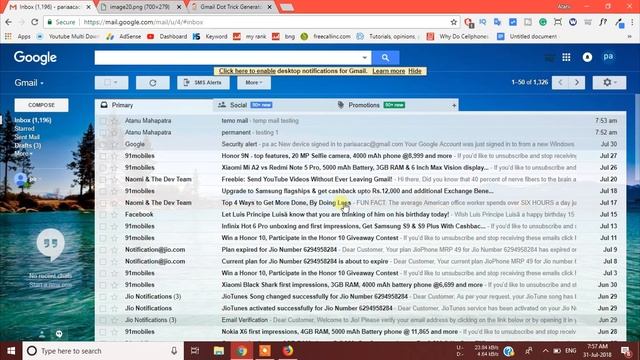The height and width of the screenshot is (360, 640).
Task: Open the Sent Mail folder
Action: 27,137
